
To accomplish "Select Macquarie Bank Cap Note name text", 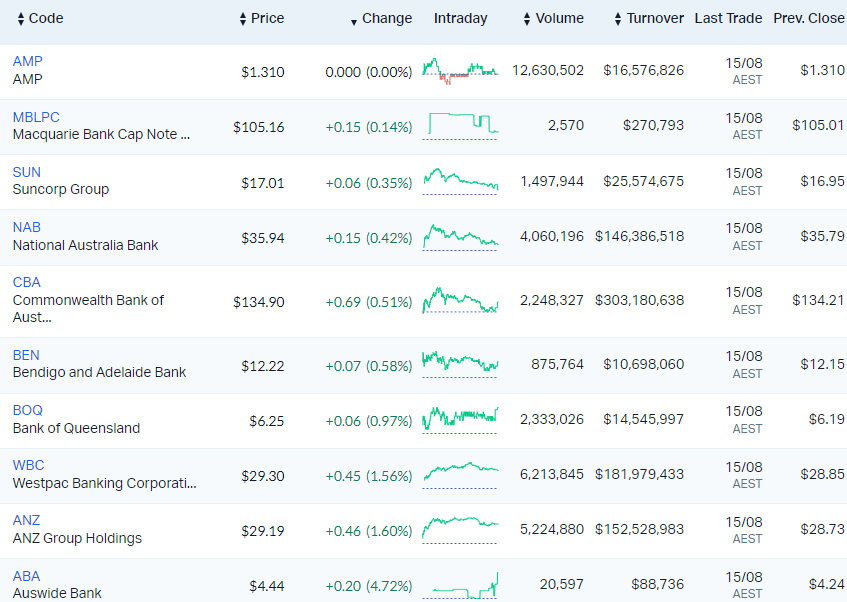I will (101, 134).
